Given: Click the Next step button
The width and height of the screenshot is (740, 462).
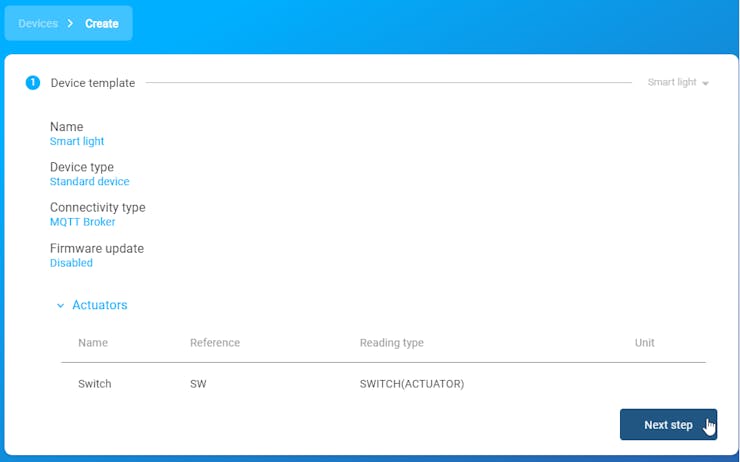Looking at the screenshot, I should tap(668, 424).
